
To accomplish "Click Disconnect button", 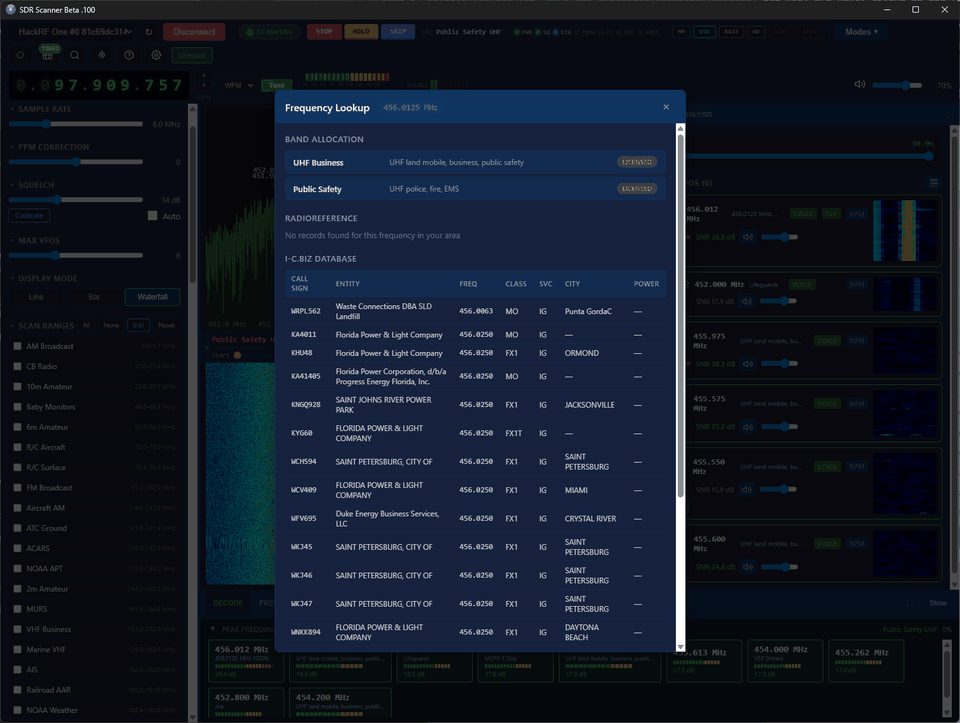I will (x=194, y=32).
